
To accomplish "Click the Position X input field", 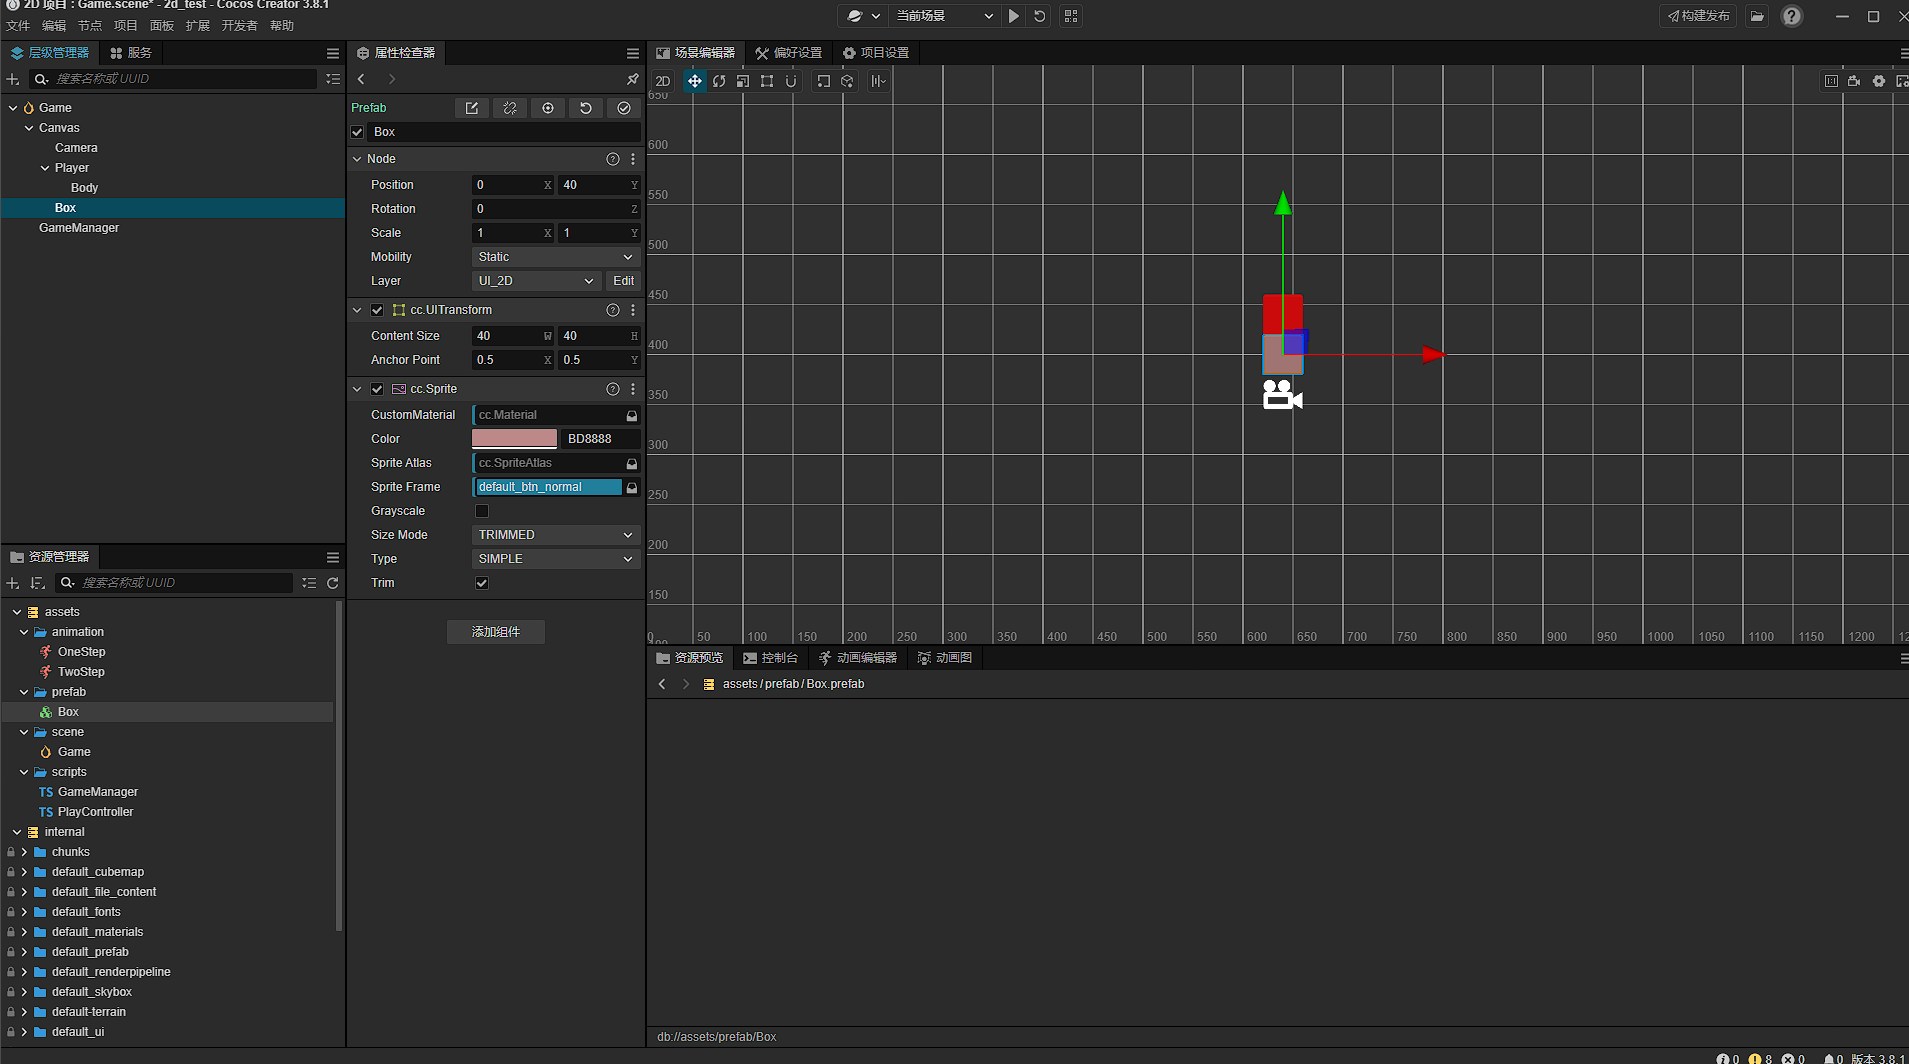I will [x=513, y=185].
